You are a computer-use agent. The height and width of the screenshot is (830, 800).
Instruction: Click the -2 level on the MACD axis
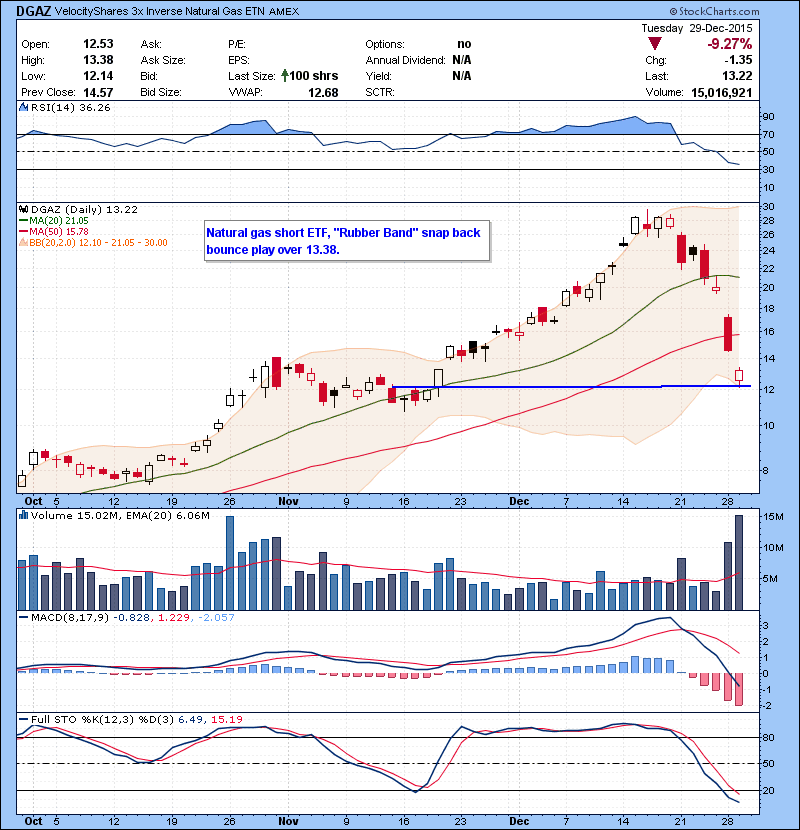coord(767,706)
